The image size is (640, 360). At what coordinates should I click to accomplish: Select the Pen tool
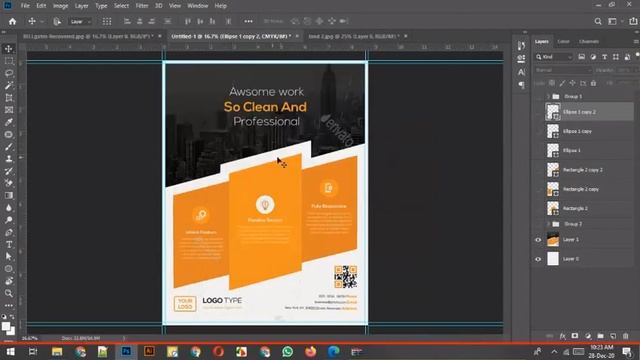coord(9,232)
